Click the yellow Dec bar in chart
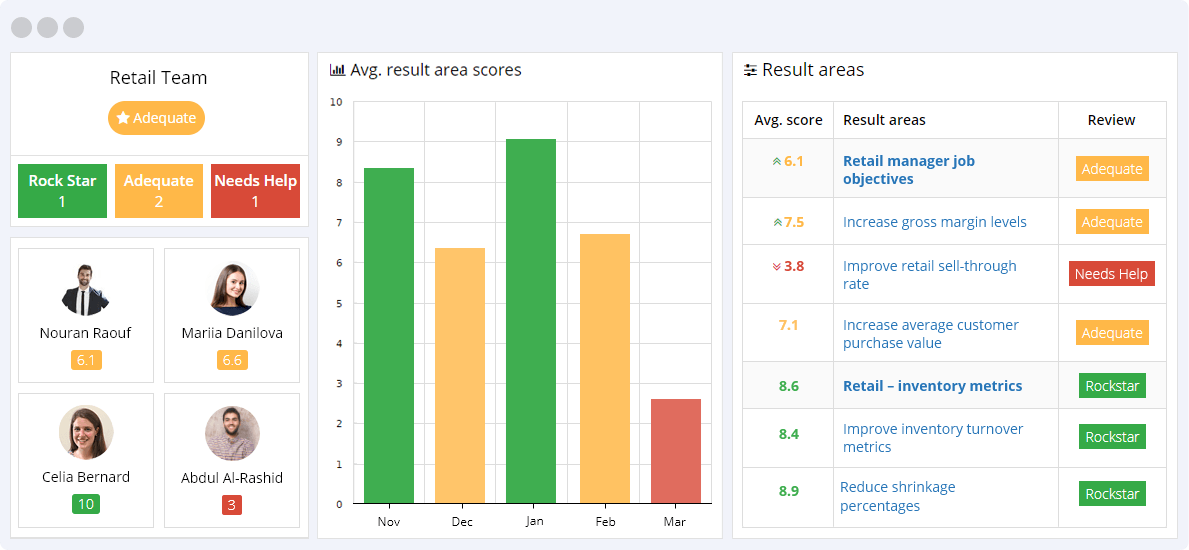 (x=460, y=376)
